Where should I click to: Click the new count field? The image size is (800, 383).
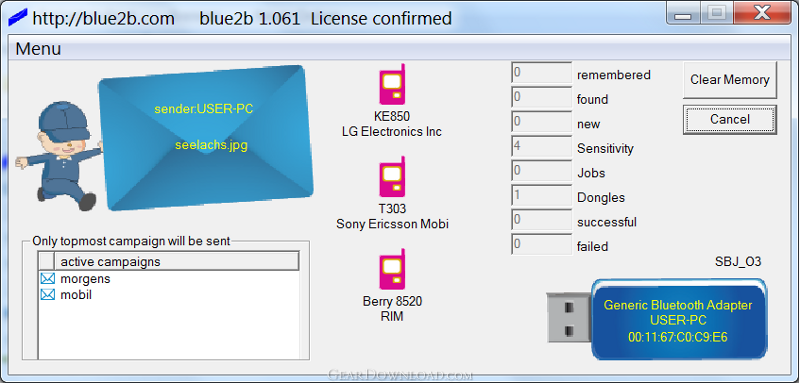[541, 121]
